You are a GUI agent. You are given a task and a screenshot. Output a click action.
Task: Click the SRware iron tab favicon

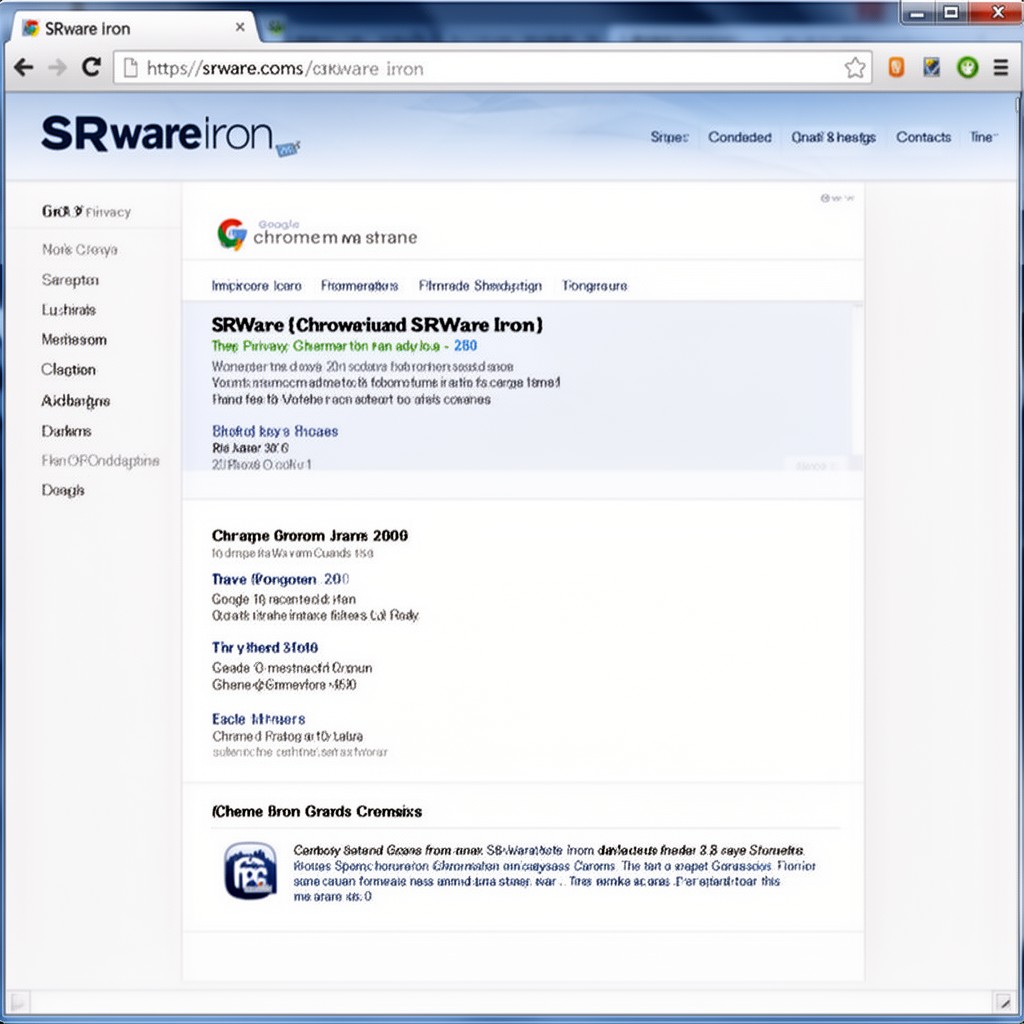coord(30,28)
